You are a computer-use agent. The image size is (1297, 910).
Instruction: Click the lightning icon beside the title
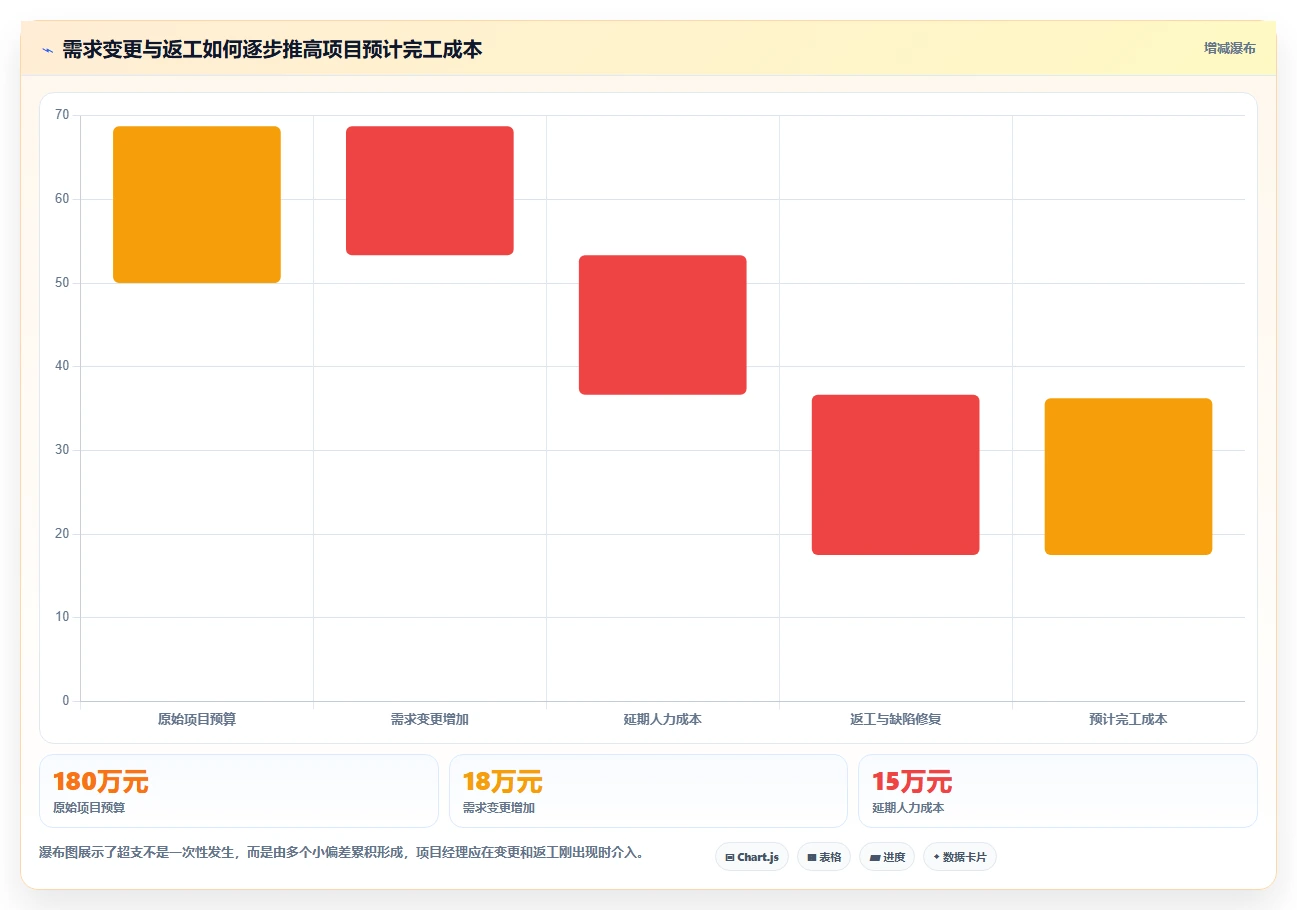point(47,49)
